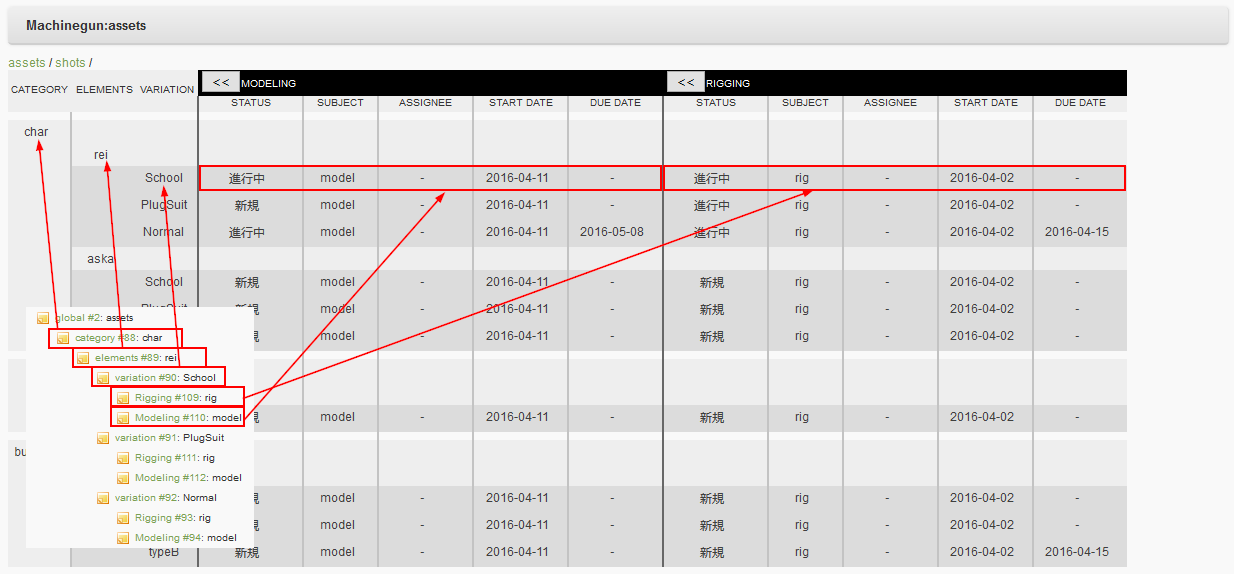Image resolution: width=1234 pixels, height=574 pixels.
Task: Click rigging status '進行中' in rei School row
Action: [x=712, y=178]
